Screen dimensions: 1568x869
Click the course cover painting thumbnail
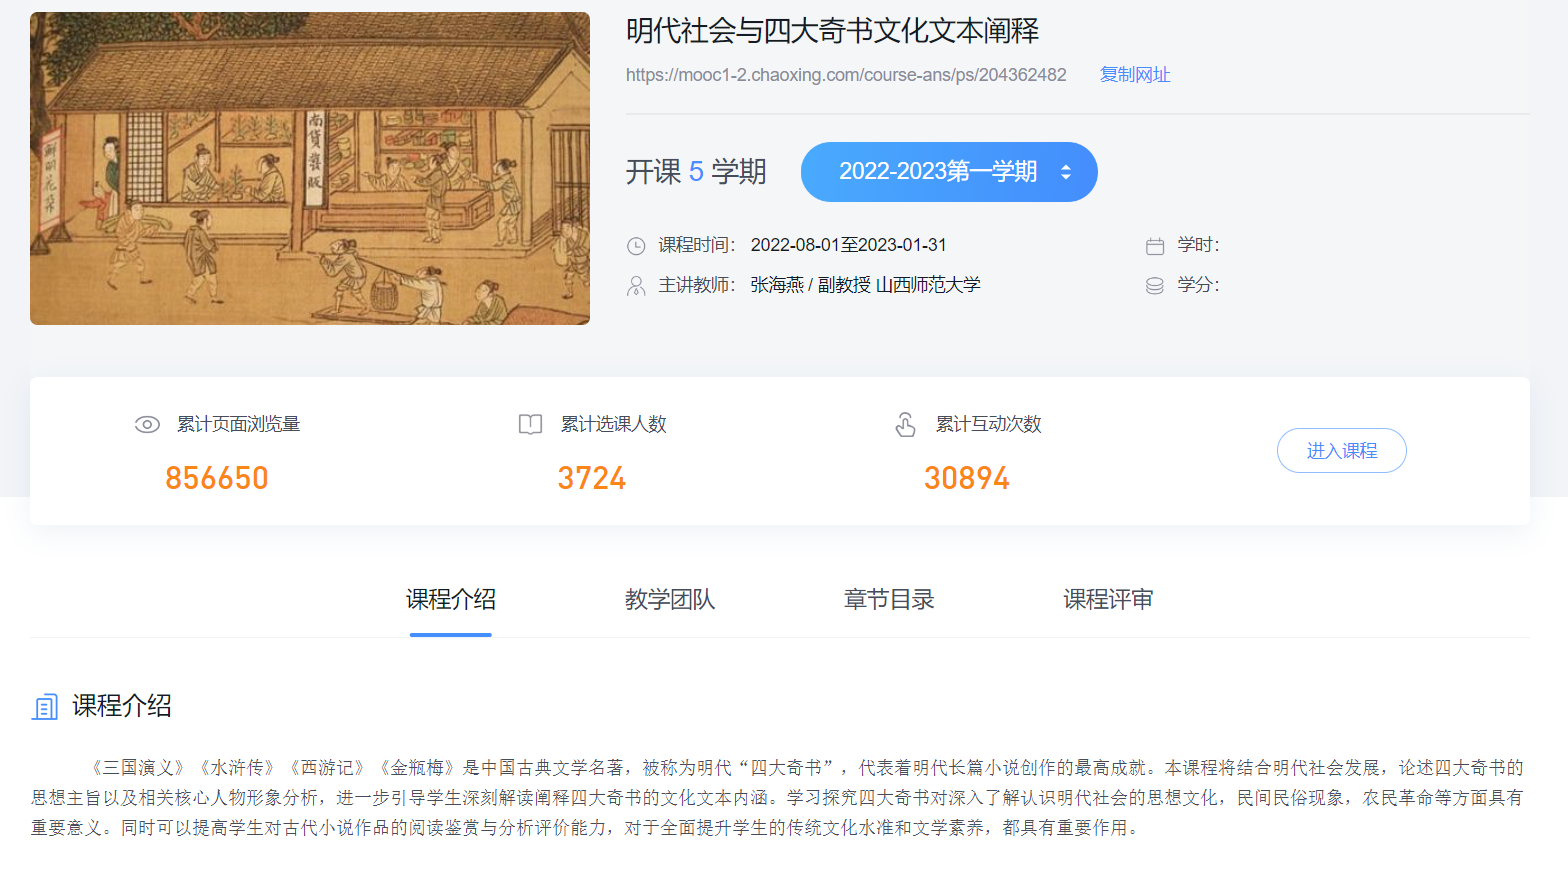[x=310, y=168]
